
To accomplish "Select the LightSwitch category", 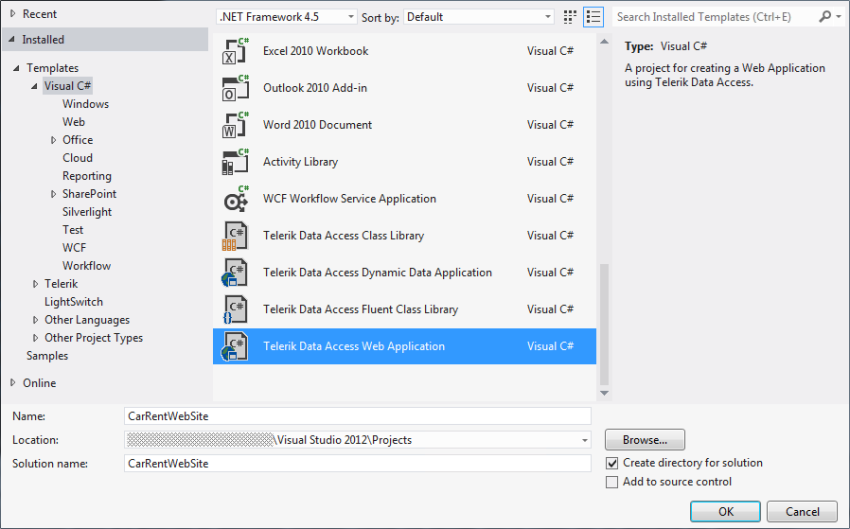I will point(74,301).
